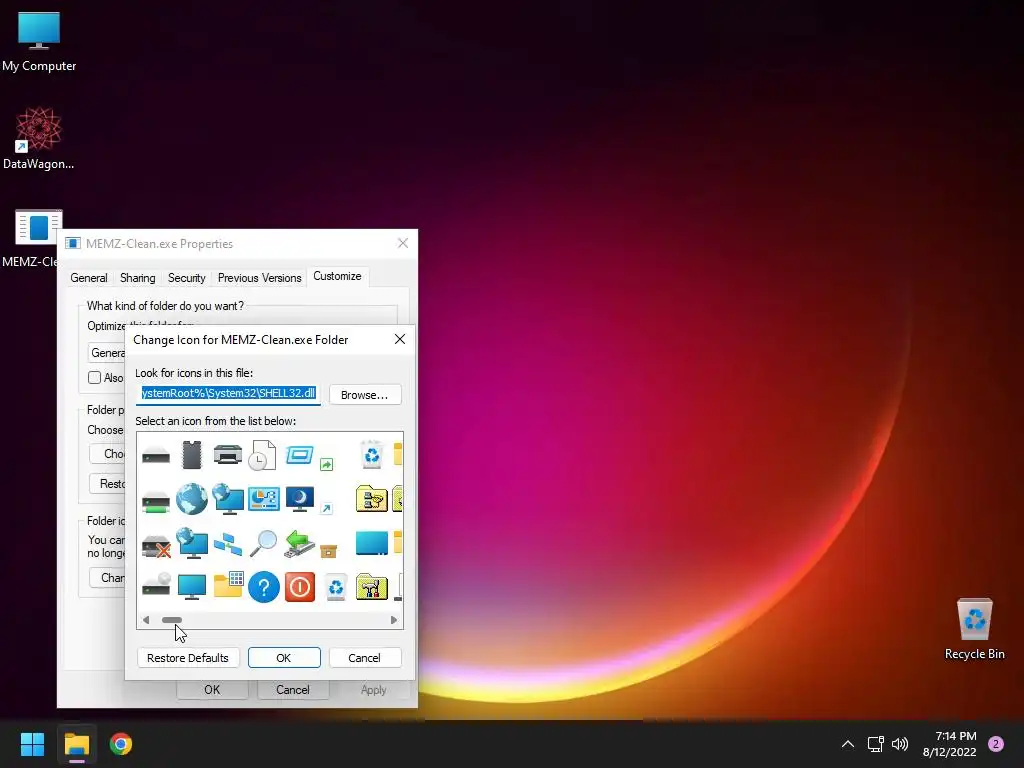Select the full recycle bin icon
Screen dimensions: 1024x768
pos(372,455)
